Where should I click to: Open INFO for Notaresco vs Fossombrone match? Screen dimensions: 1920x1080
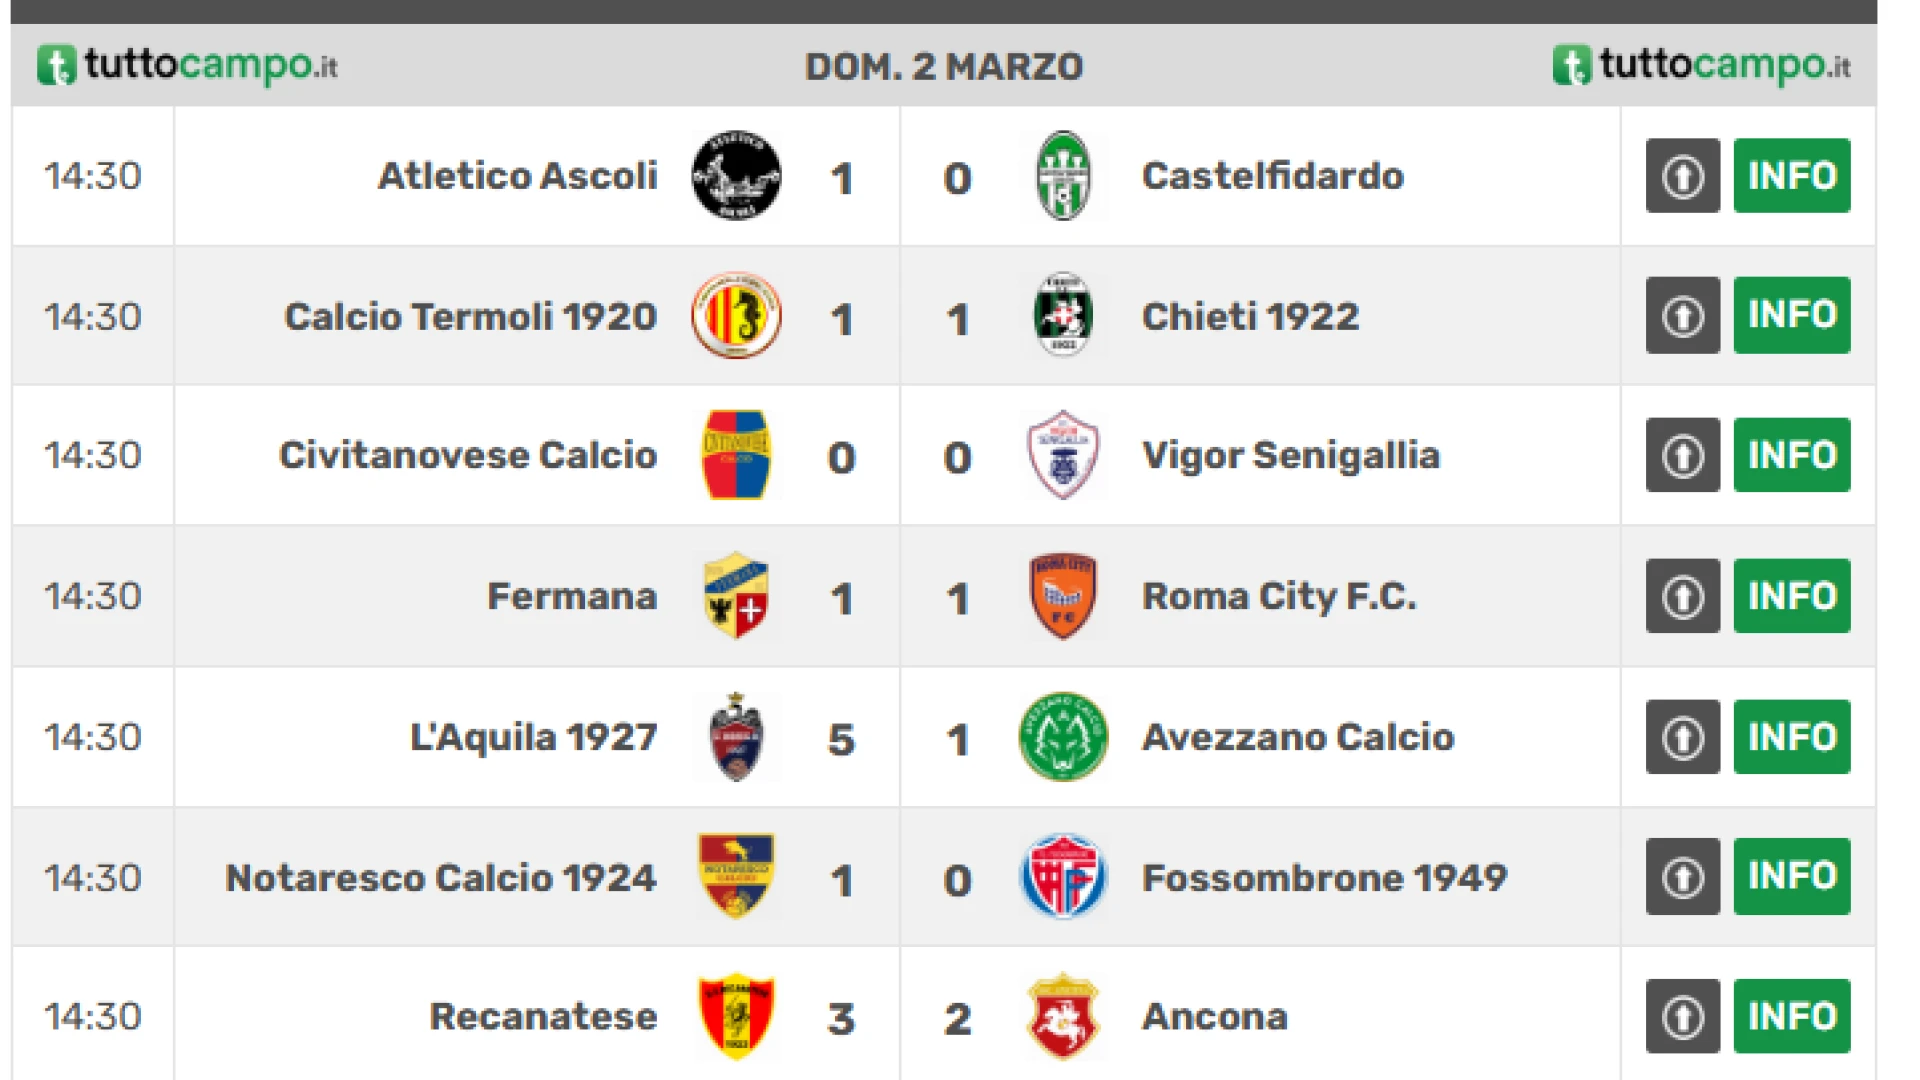click(x=1792, y=876)
